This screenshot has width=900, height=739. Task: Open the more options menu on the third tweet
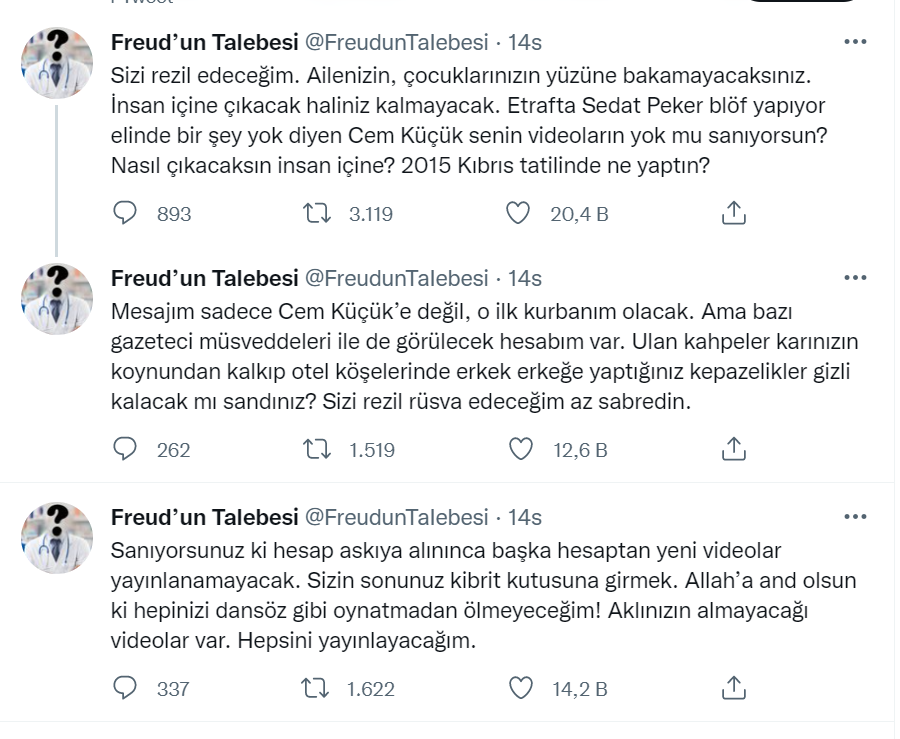click(855, 517)
